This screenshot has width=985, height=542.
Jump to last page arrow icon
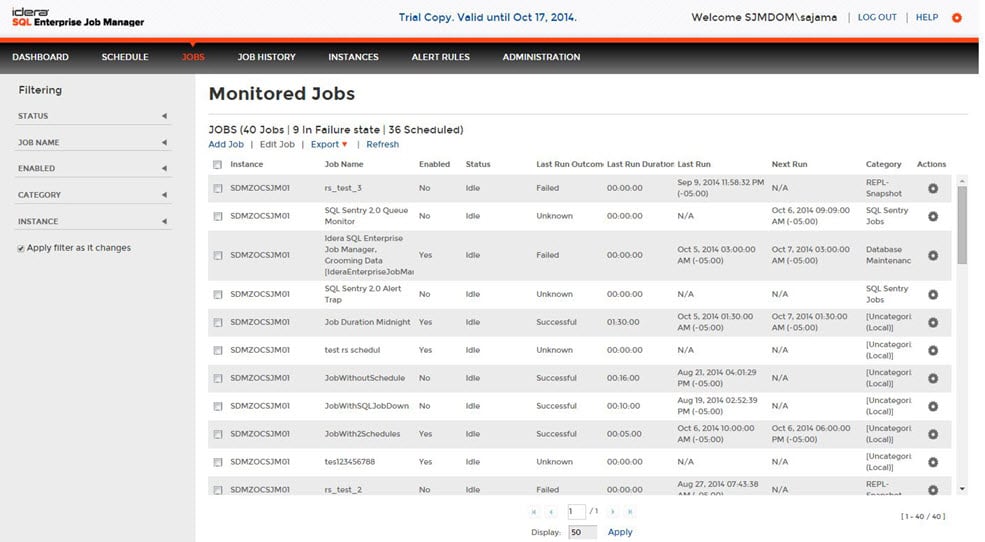point(630,512)
